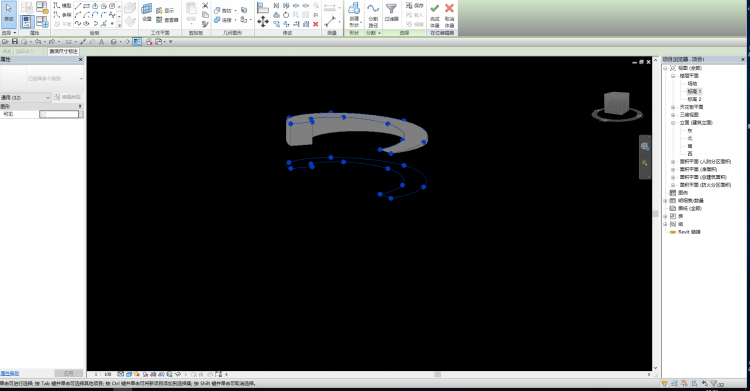Click the view scale 1 : 100
The width and height of the screenshot is (750, 391).
(102, 375)
